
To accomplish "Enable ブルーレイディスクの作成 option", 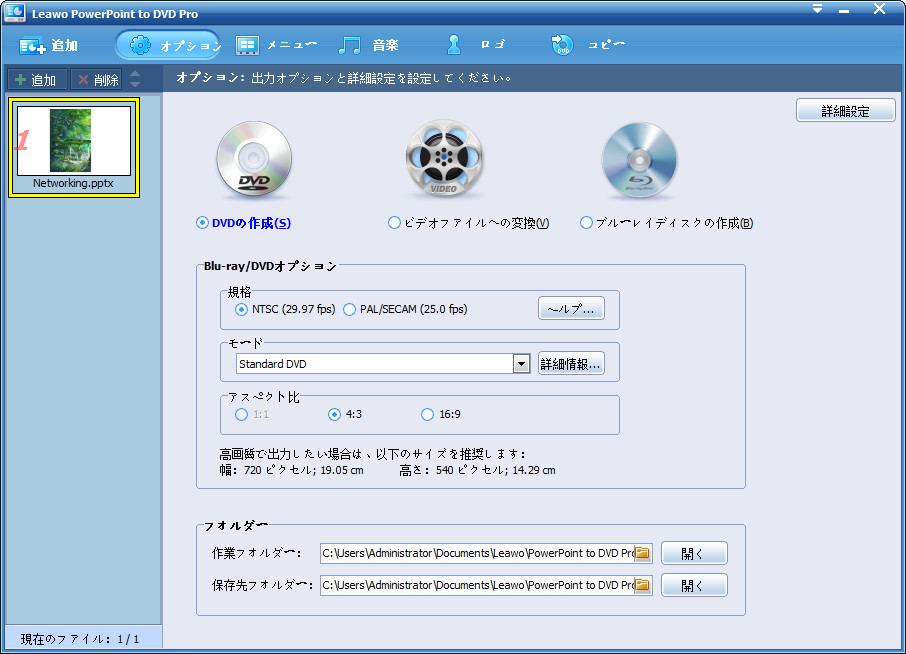I will [587, 224].
